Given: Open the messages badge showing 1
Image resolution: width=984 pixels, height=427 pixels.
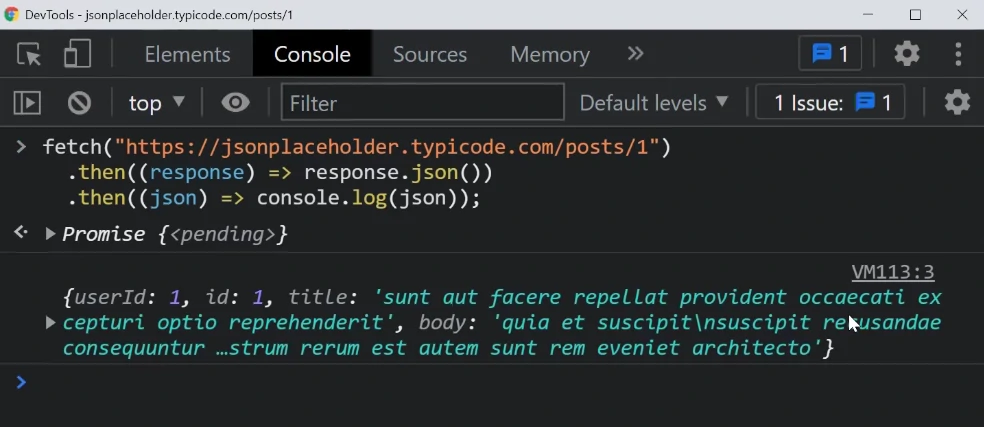Looking at the screenshot, I should [x=830, y=54].
